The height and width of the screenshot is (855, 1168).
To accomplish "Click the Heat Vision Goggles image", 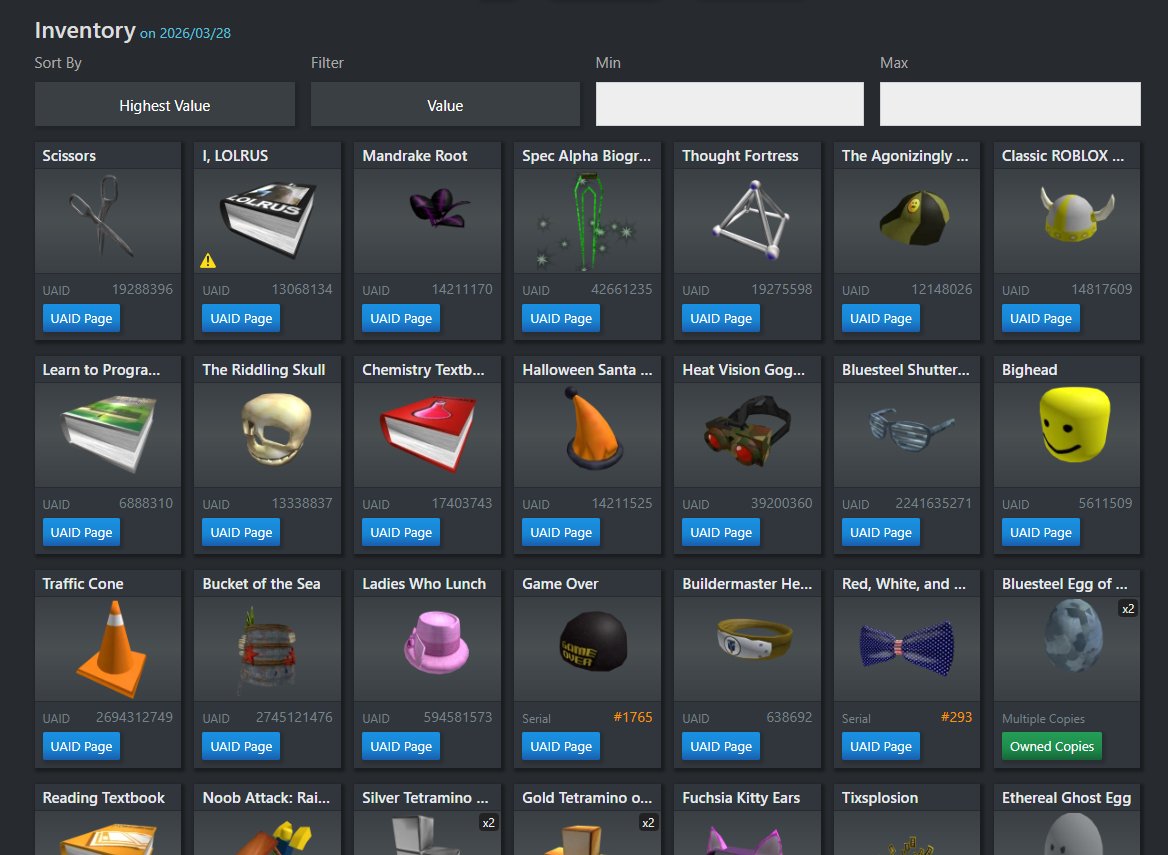I will [x=747, y=435].
